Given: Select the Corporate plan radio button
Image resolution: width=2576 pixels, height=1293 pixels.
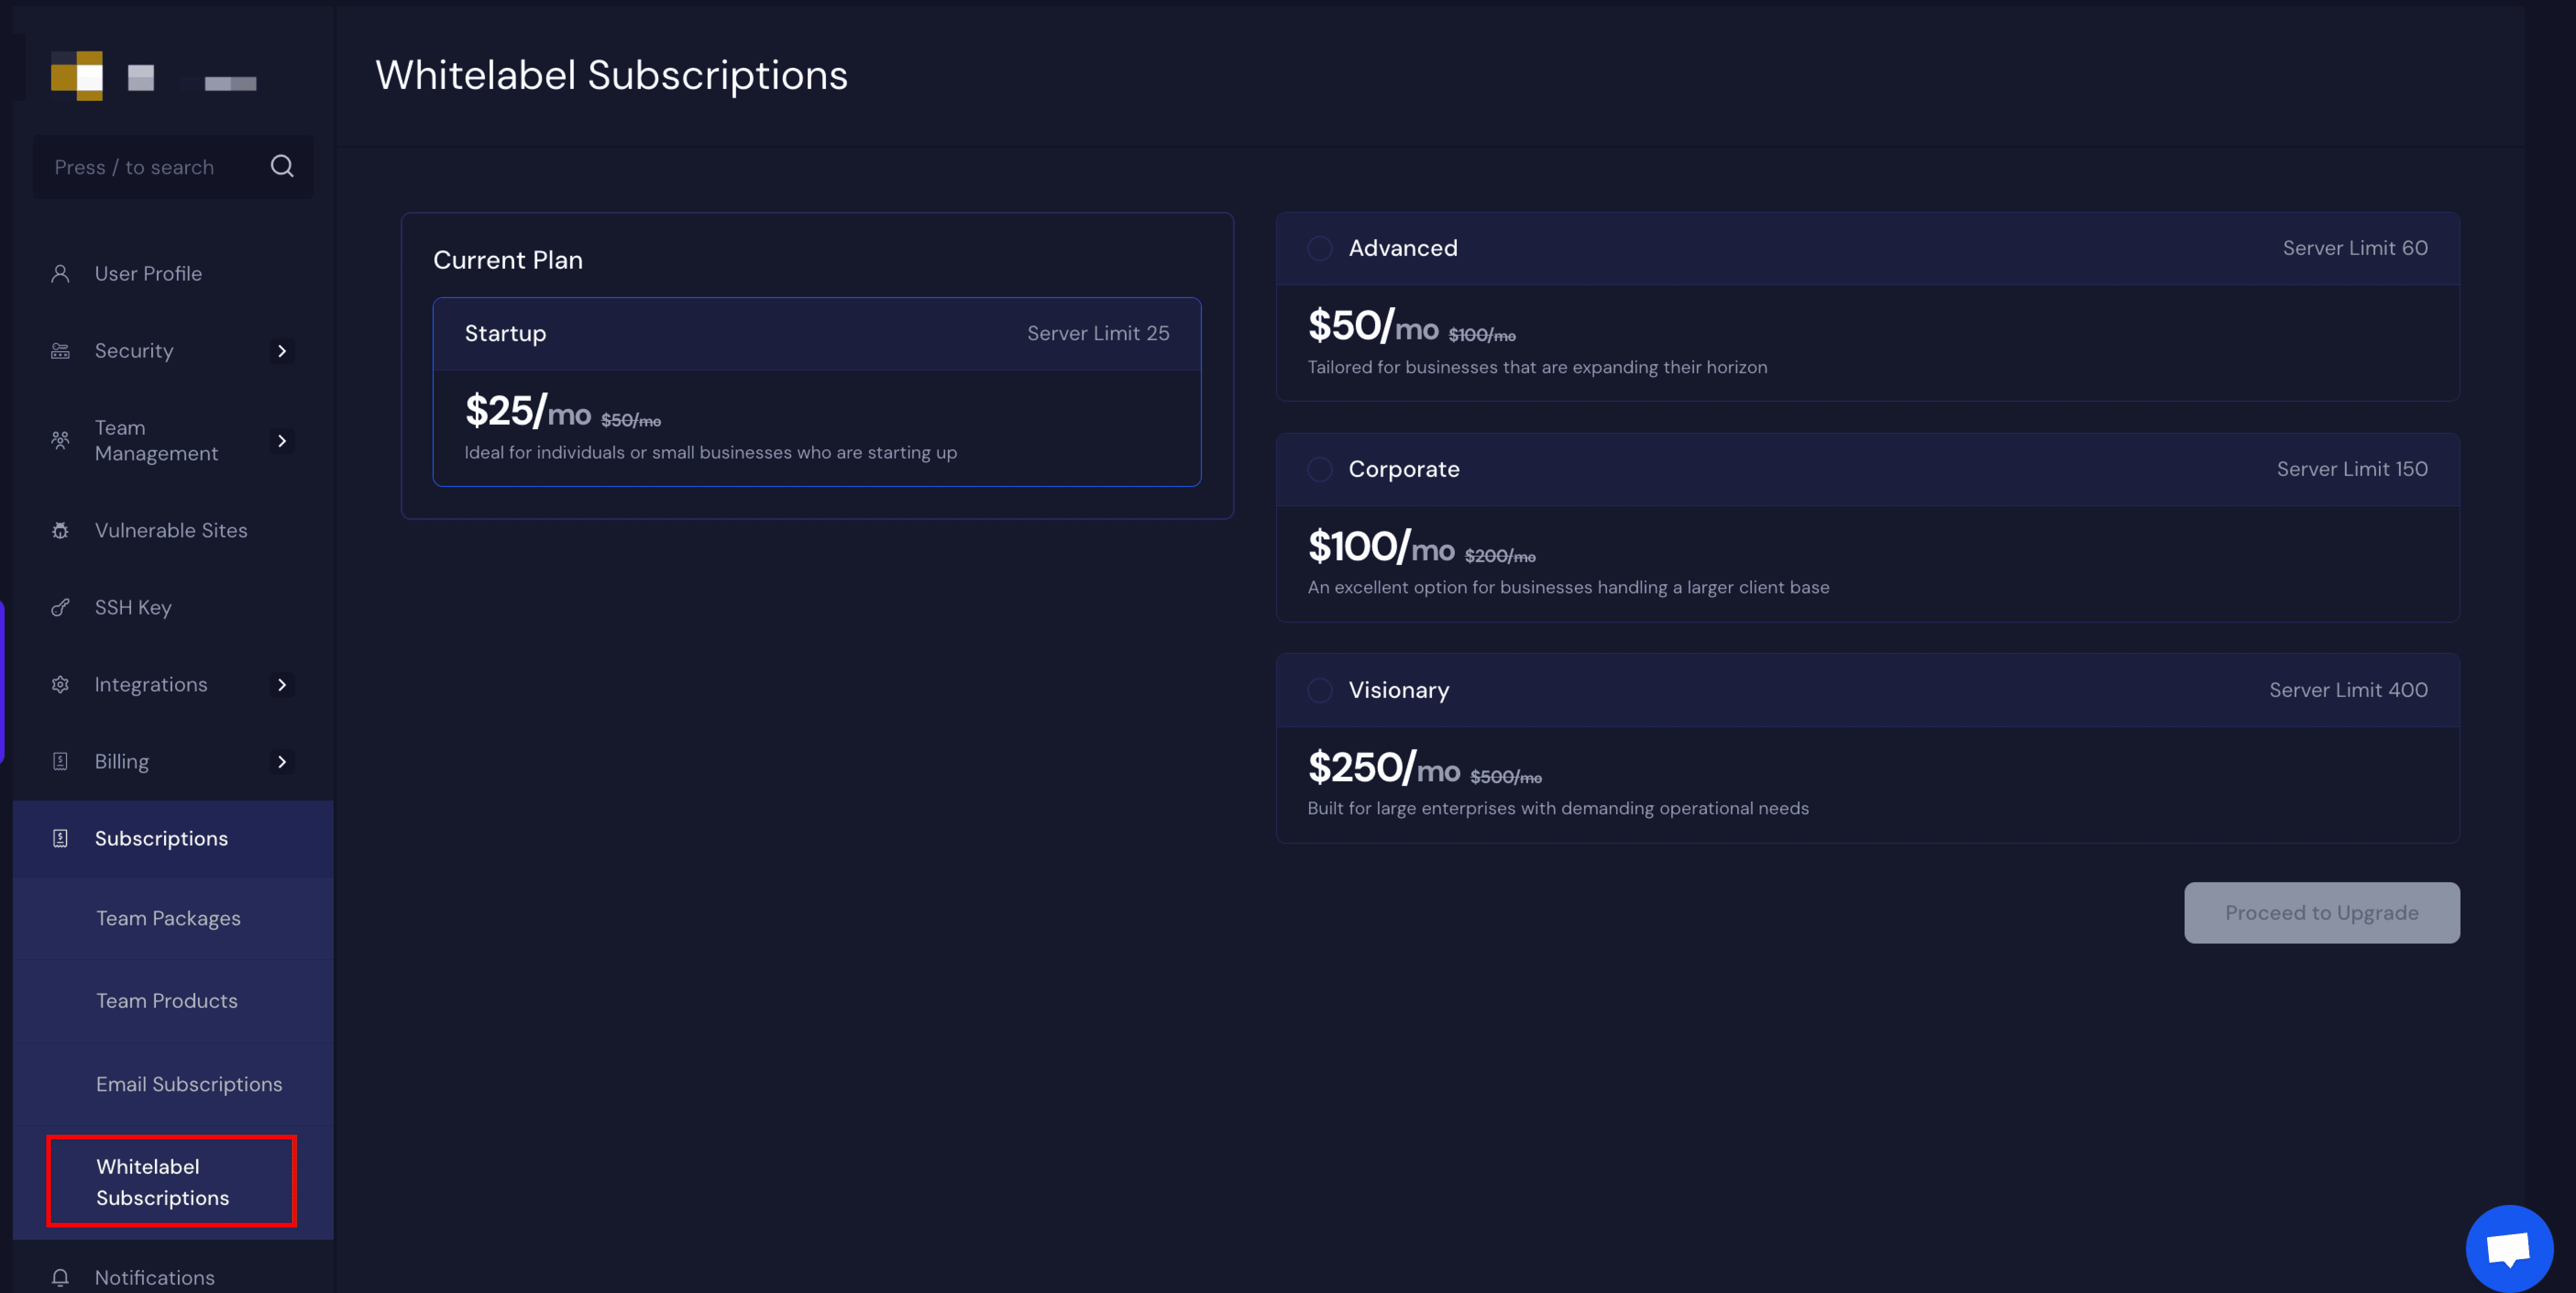Looking at the screenshot, I should tap(1319, 469).
